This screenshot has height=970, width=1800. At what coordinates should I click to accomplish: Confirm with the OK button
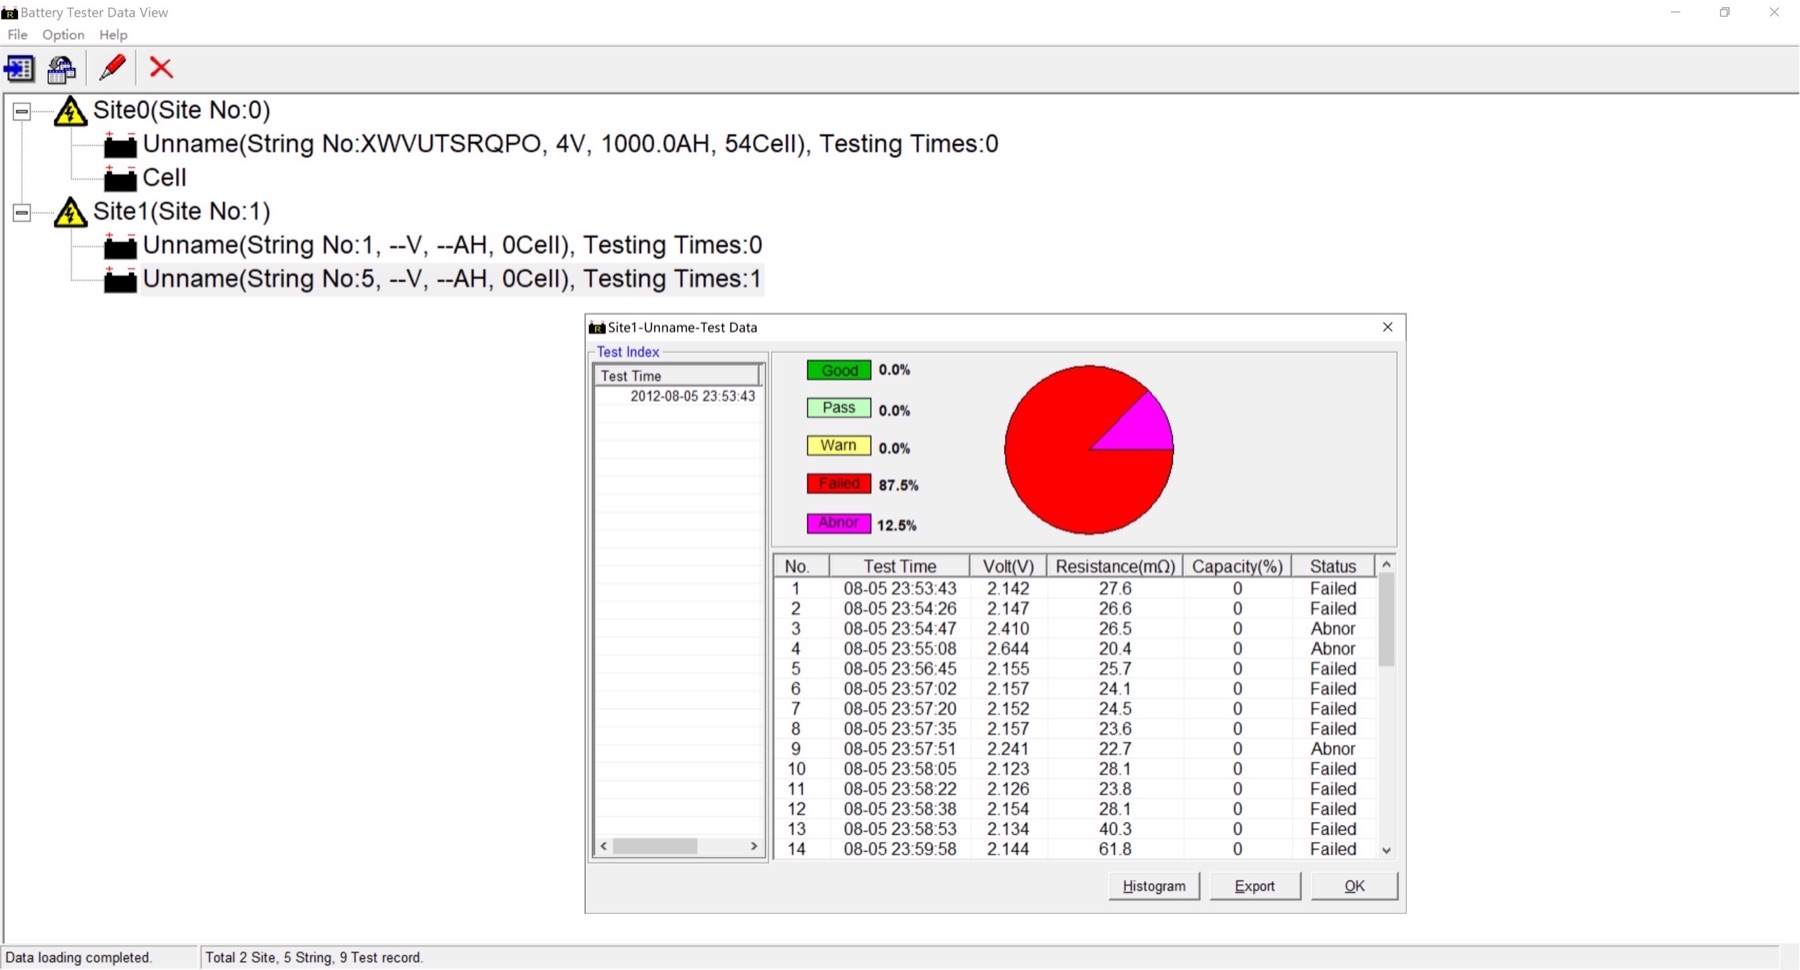[x=1353, y=886]
